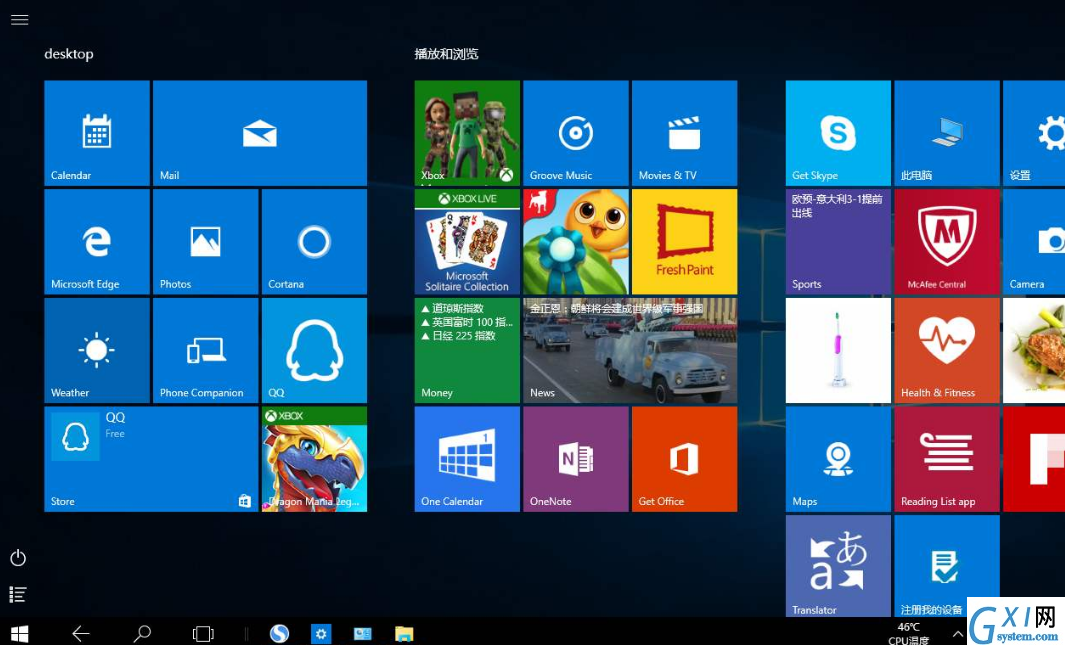Image resolution: width=1065 pixels, height=645 pixels.
Task: Click the Windows Start button
Action: coord(20,634)
